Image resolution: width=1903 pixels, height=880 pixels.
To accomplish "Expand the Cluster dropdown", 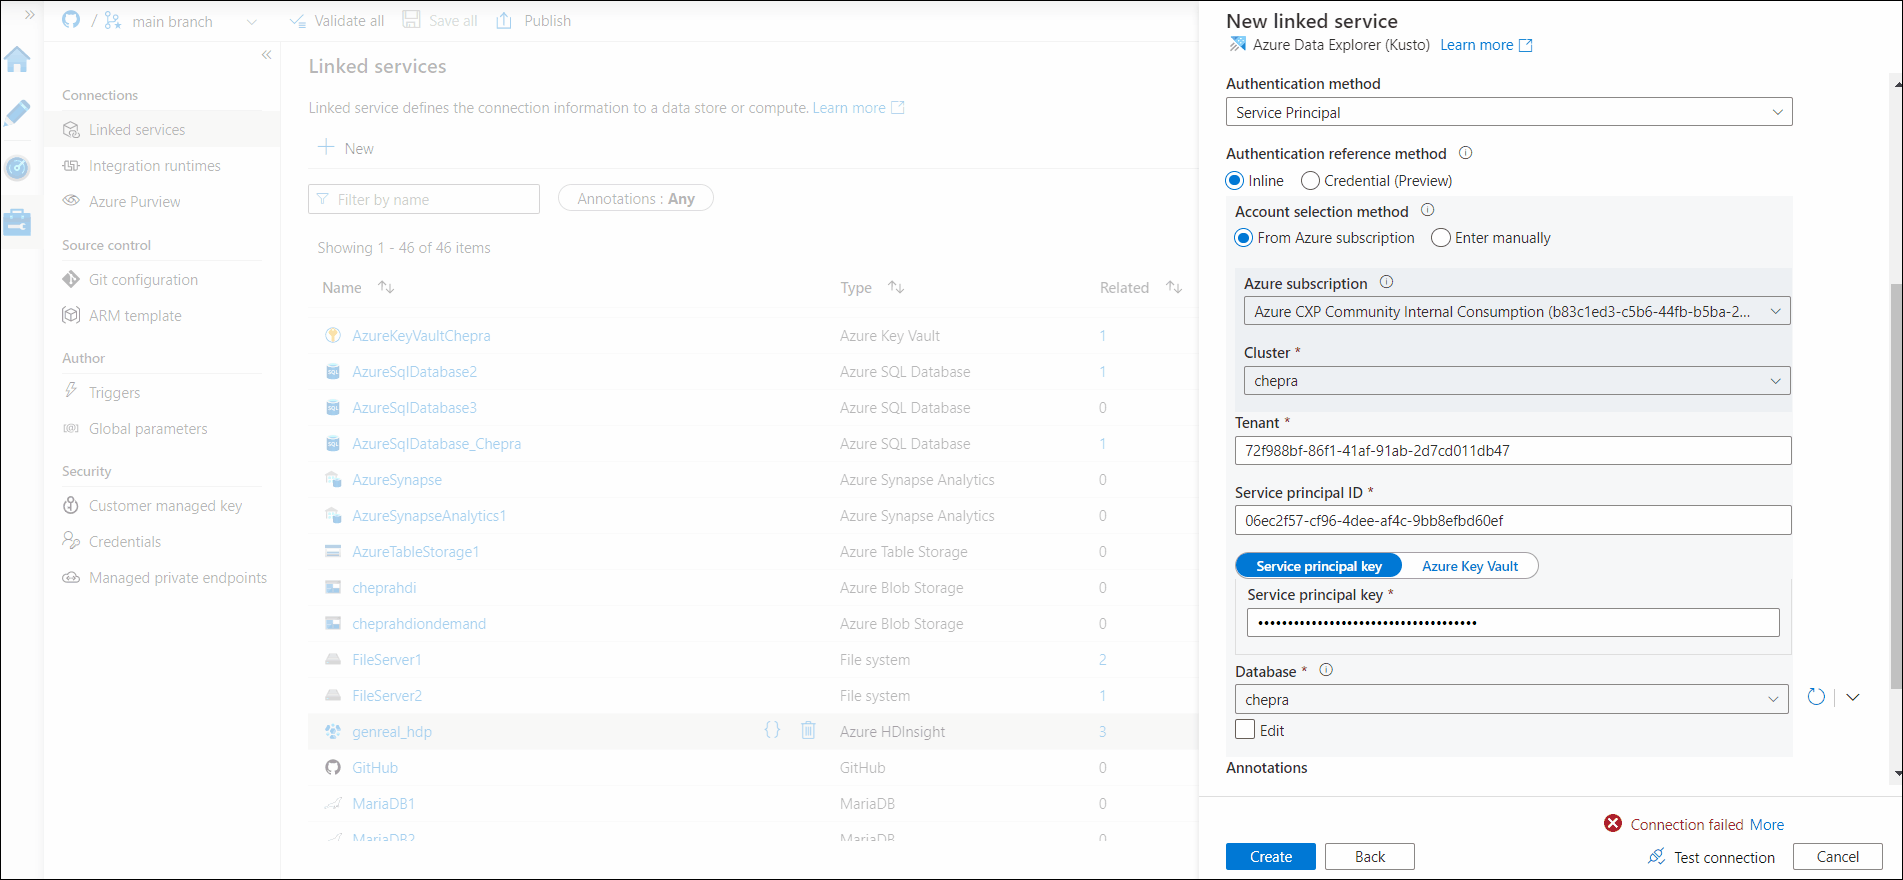I will (1516, 381).
